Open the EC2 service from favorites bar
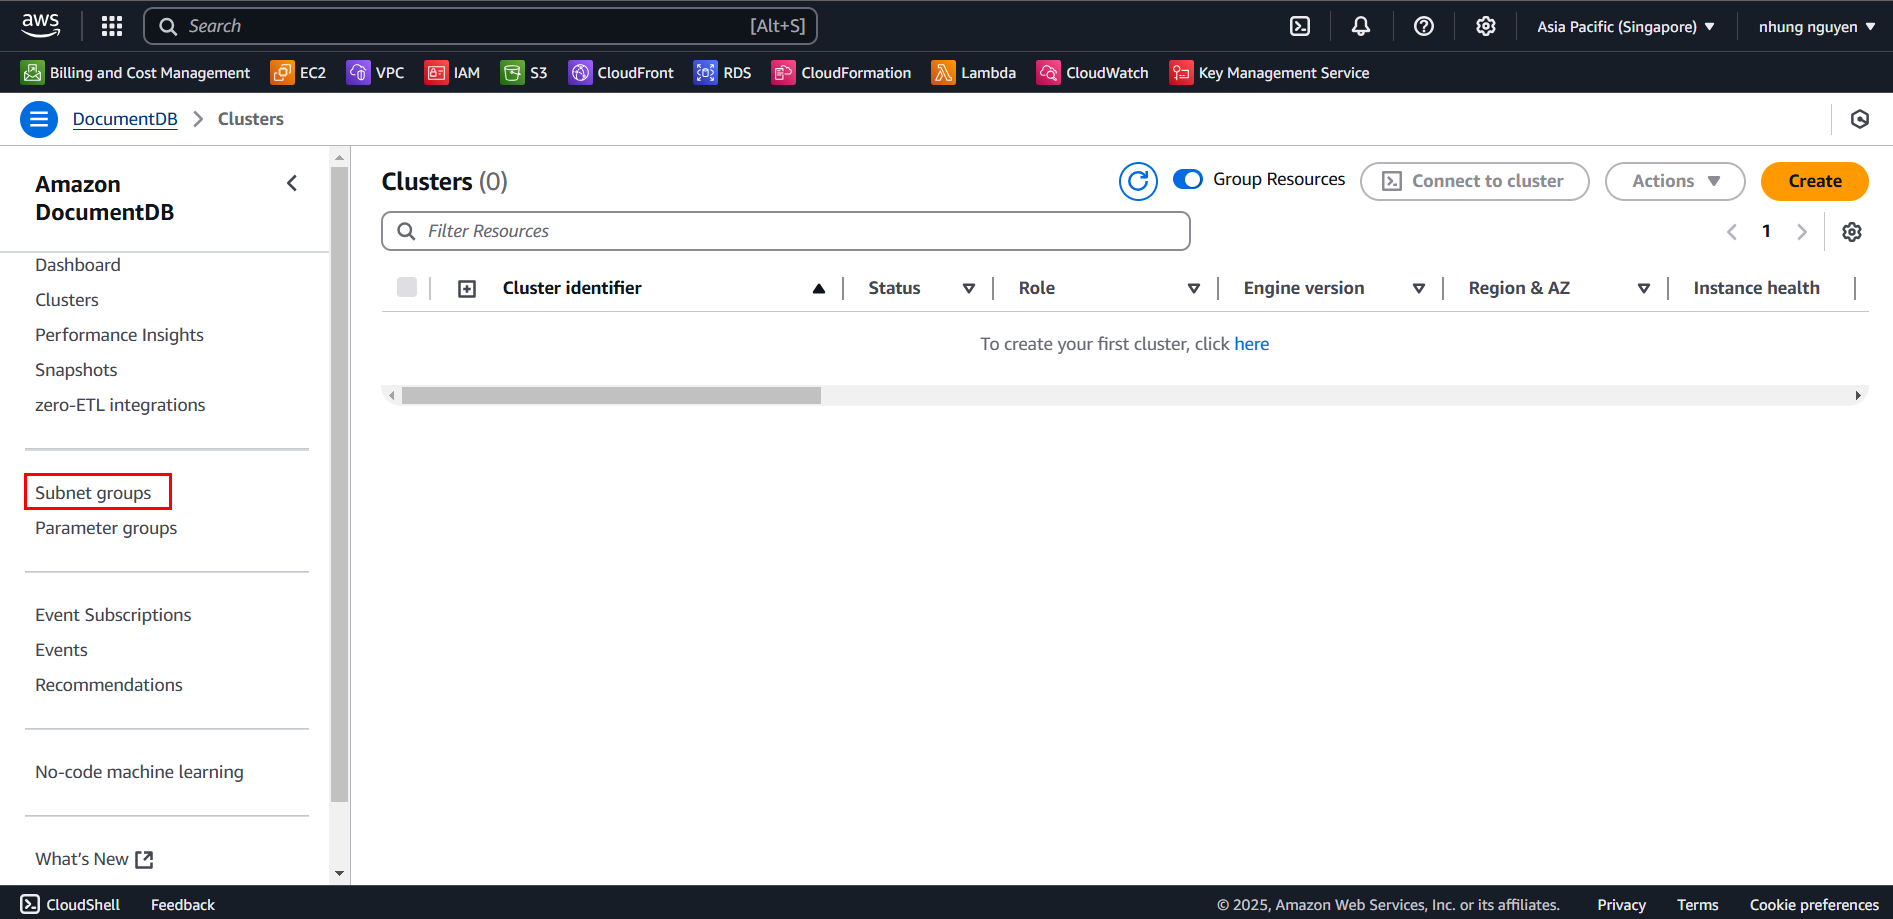Viewport: 1893px width, 919px height. click(298, 72)
